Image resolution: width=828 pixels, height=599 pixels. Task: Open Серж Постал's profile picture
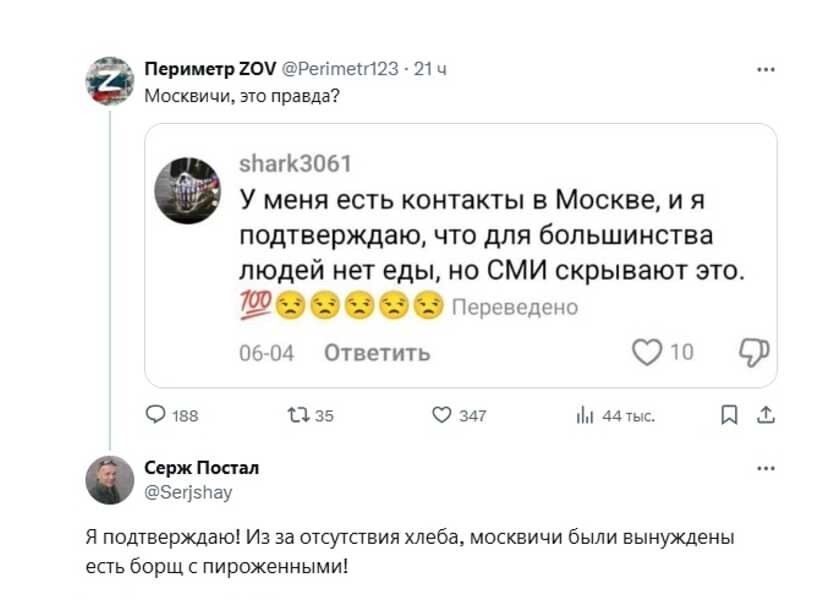coord(110,480)
